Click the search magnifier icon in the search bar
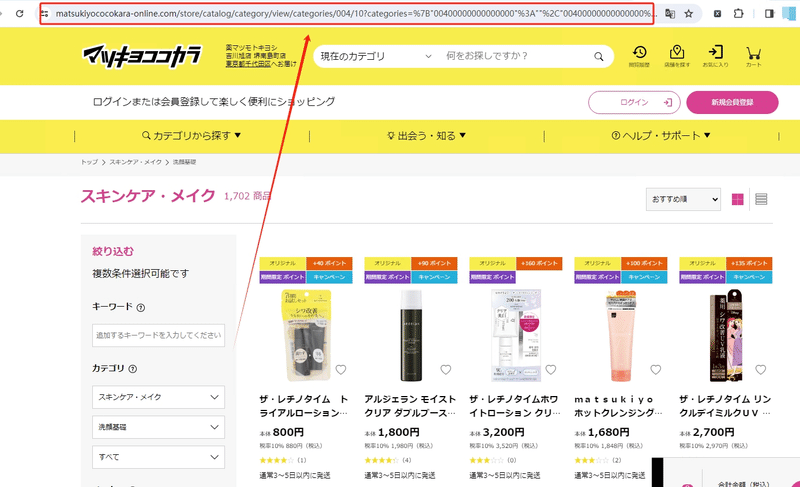The image size is (800, 487). tap(598, 57)
